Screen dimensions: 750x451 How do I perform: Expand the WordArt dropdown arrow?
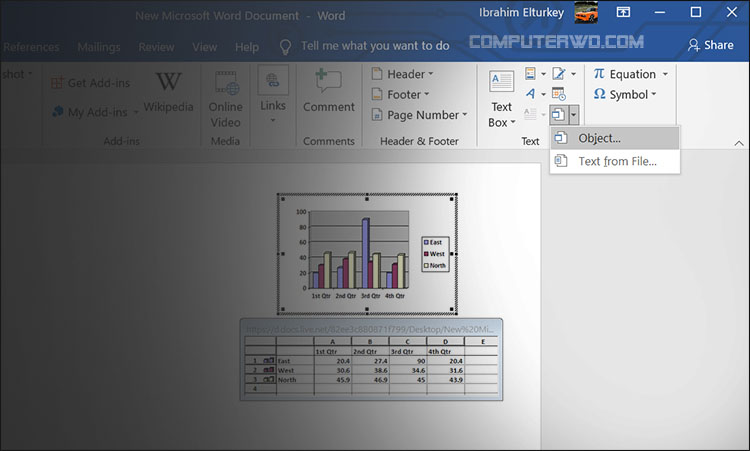[x=543, y=94]
